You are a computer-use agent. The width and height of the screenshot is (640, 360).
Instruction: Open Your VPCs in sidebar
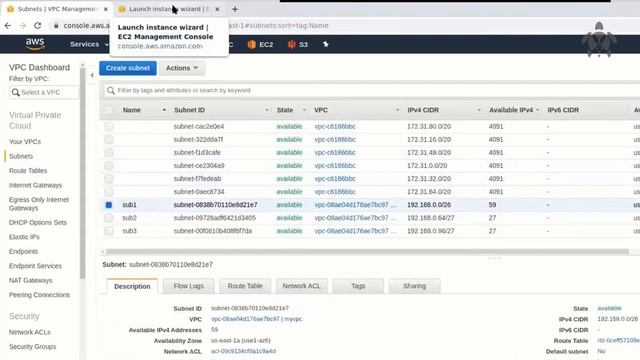tap(25, 142)
